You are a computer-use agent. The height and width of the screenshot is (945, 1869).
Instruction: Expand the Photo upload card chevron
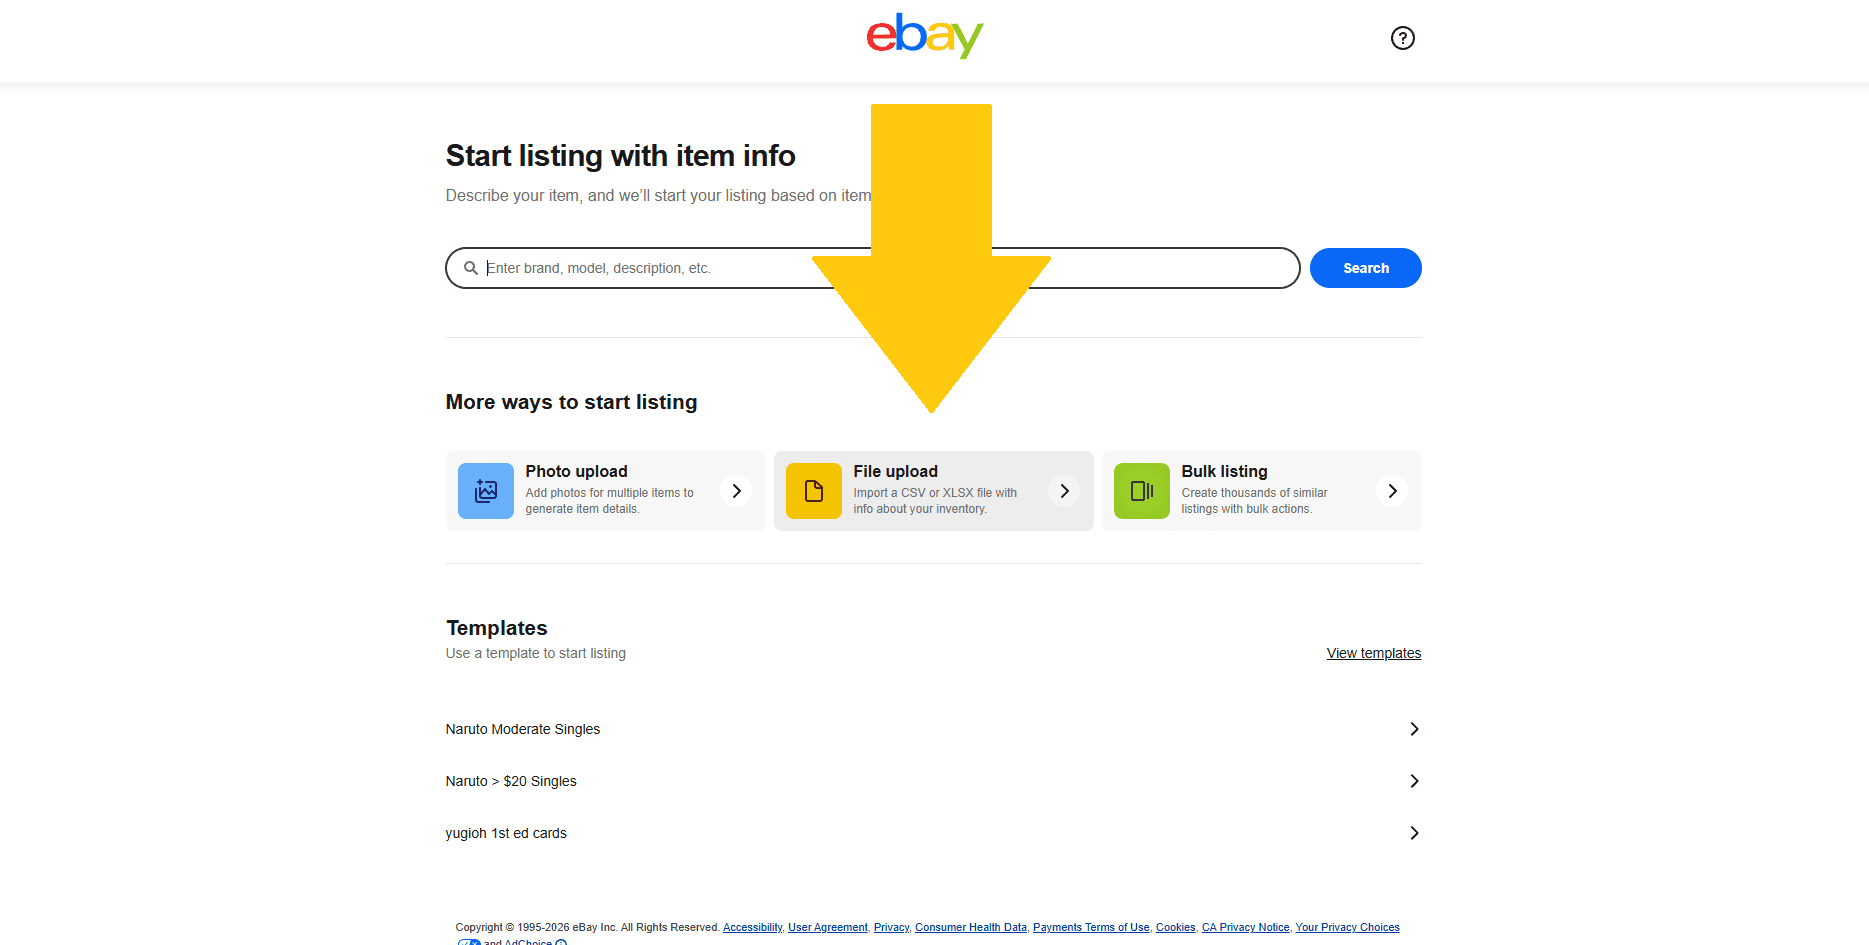coord(736,491)
